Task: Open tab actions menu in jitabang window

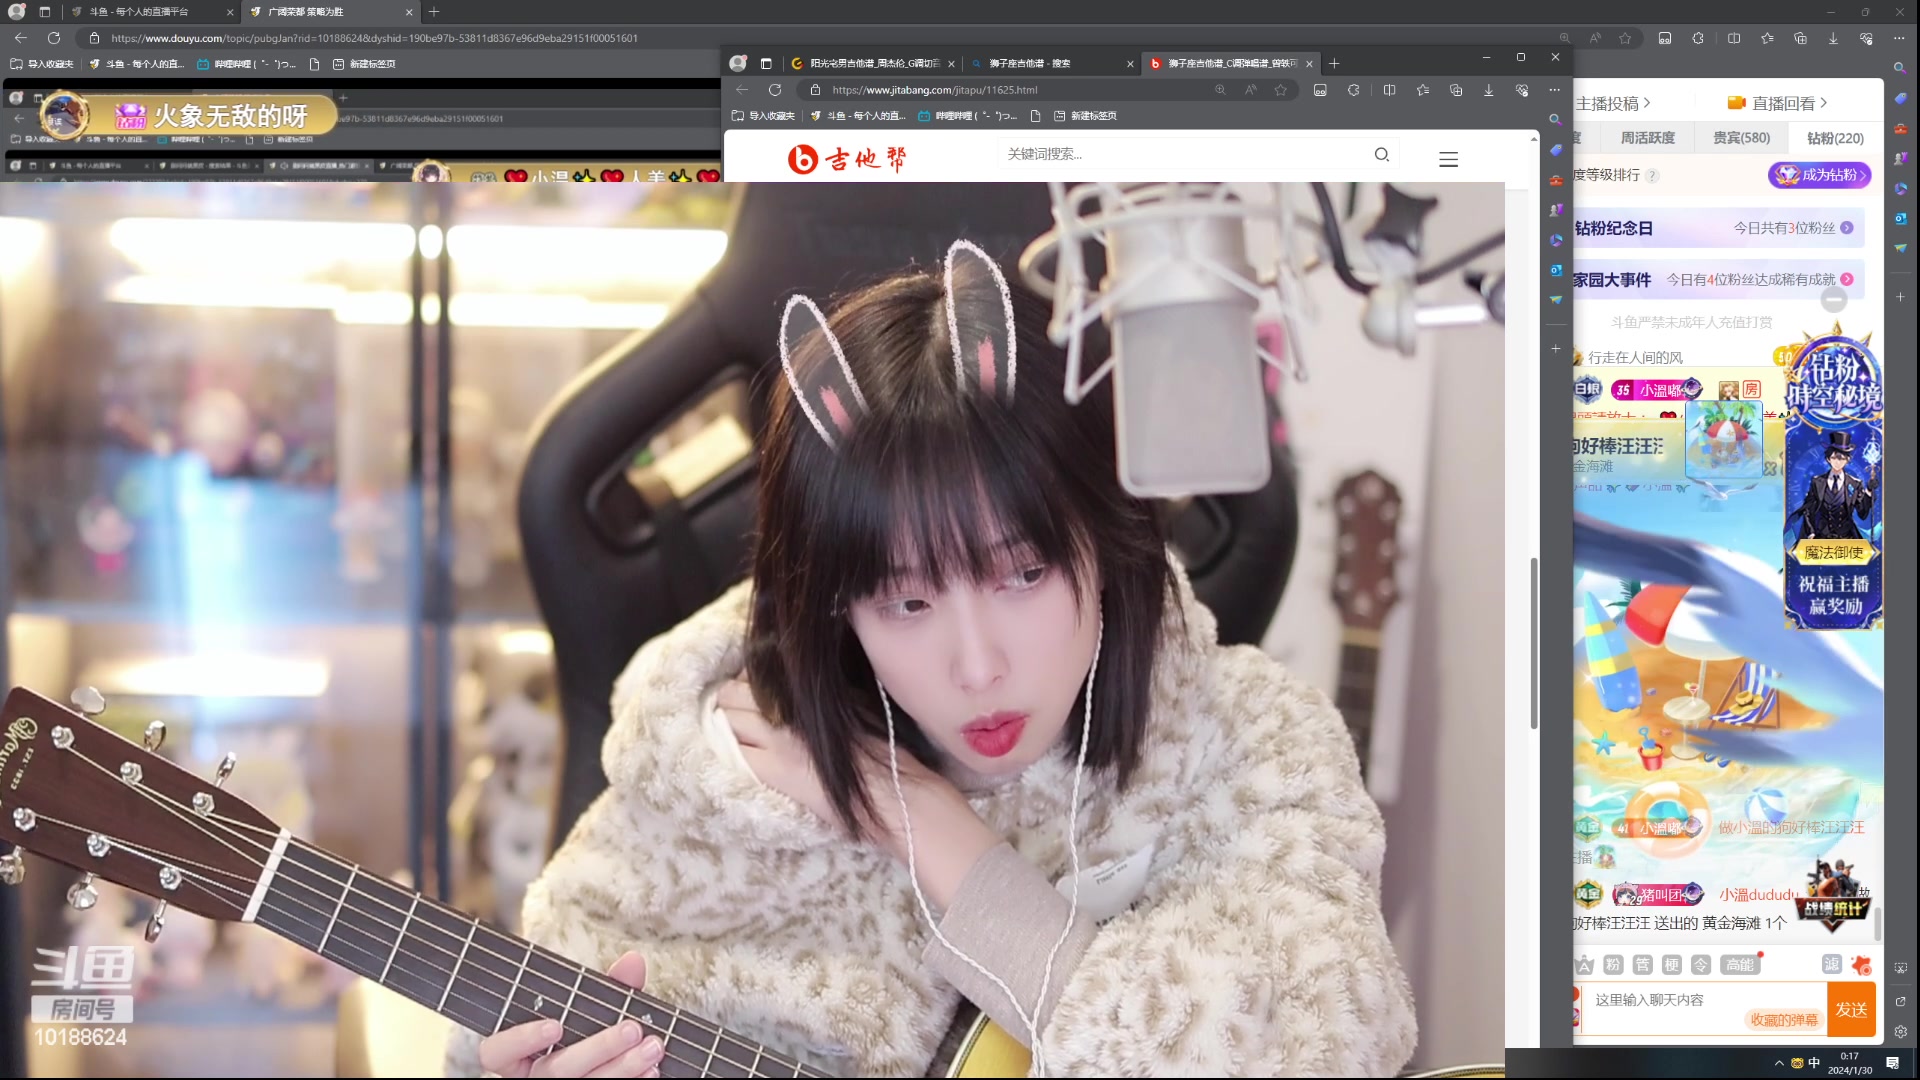Action: [x=766, y=63]
